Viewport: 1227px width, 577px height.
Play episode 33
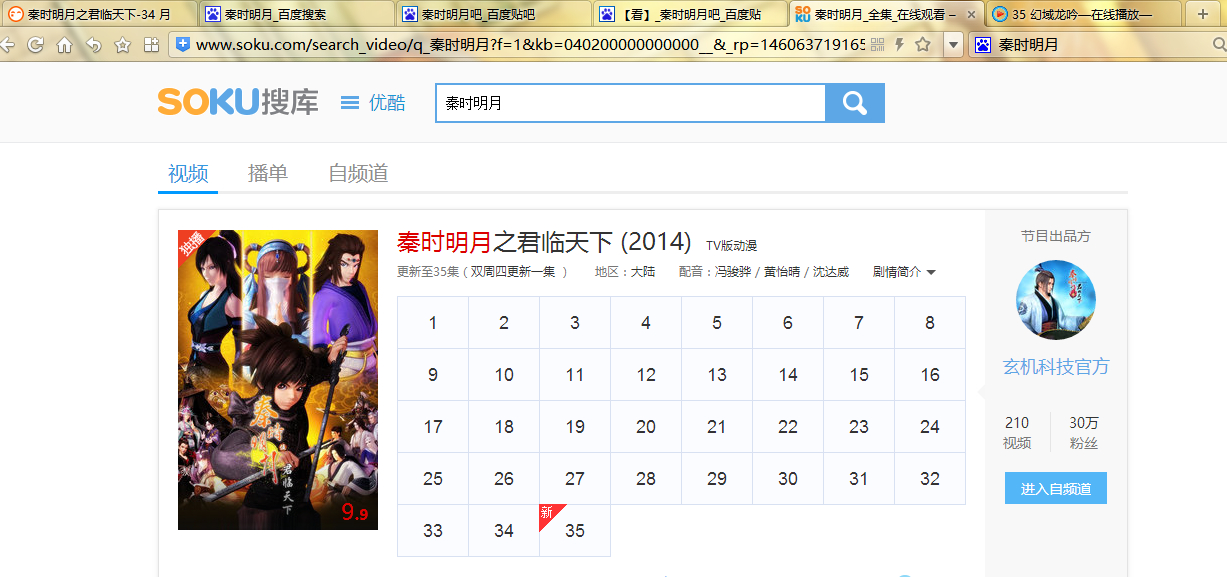(x=433, y=531)
